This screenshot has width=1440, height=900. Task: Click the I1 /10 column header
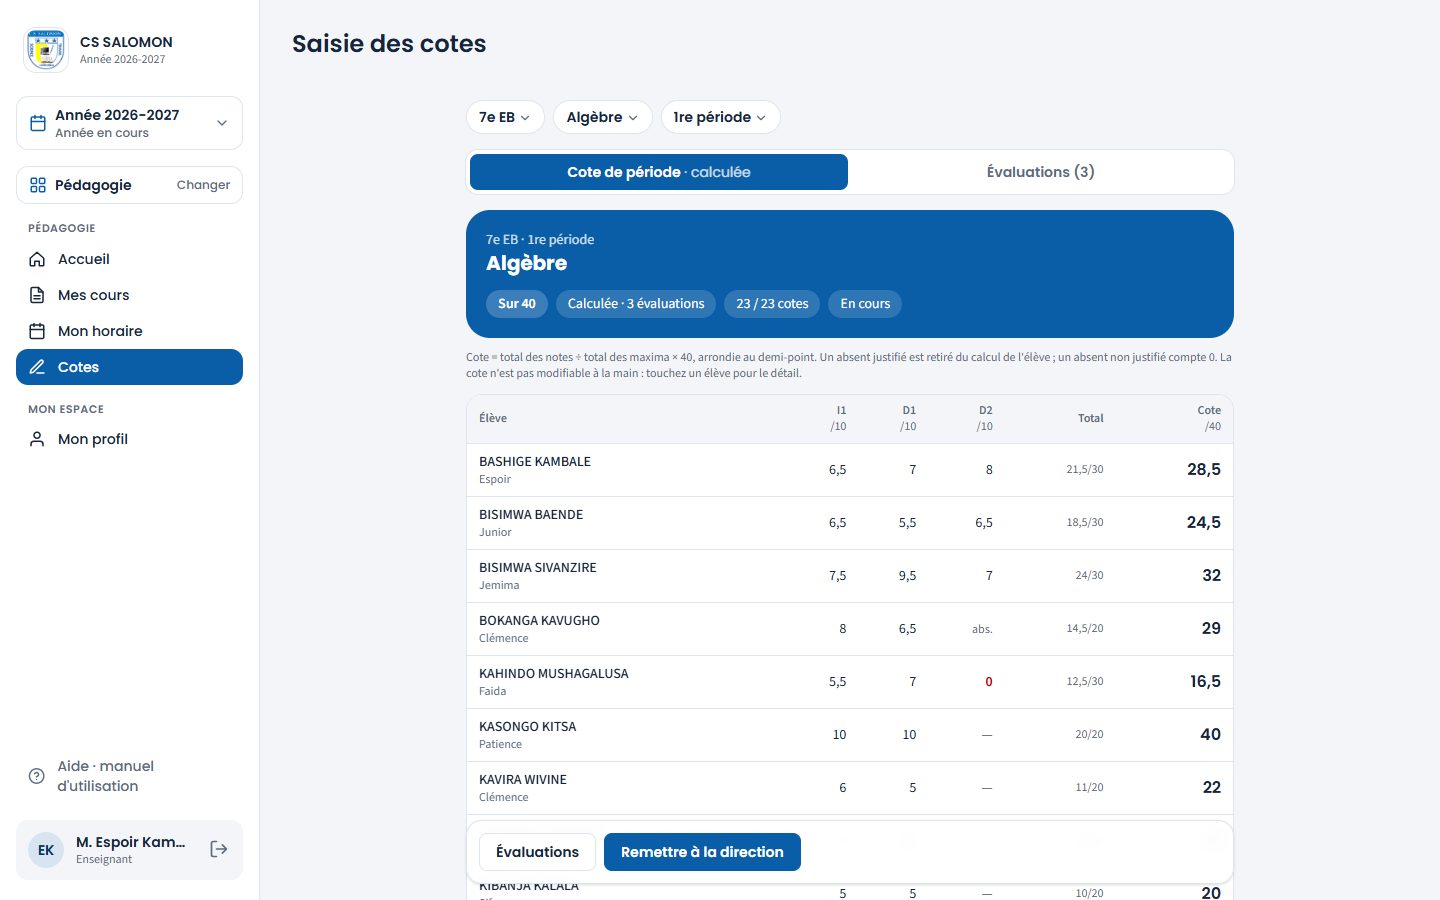[839, 418]
